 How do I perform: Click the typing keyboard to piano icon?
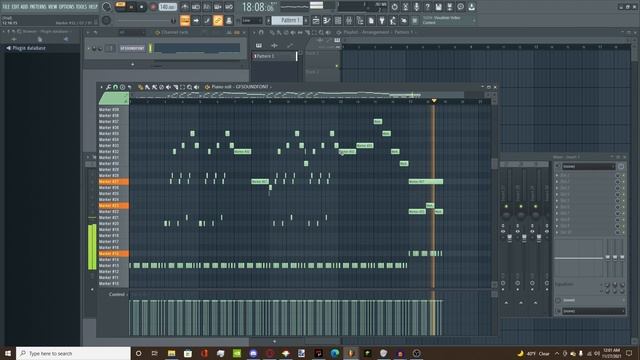pyautogui.click(x=185, y=20)
